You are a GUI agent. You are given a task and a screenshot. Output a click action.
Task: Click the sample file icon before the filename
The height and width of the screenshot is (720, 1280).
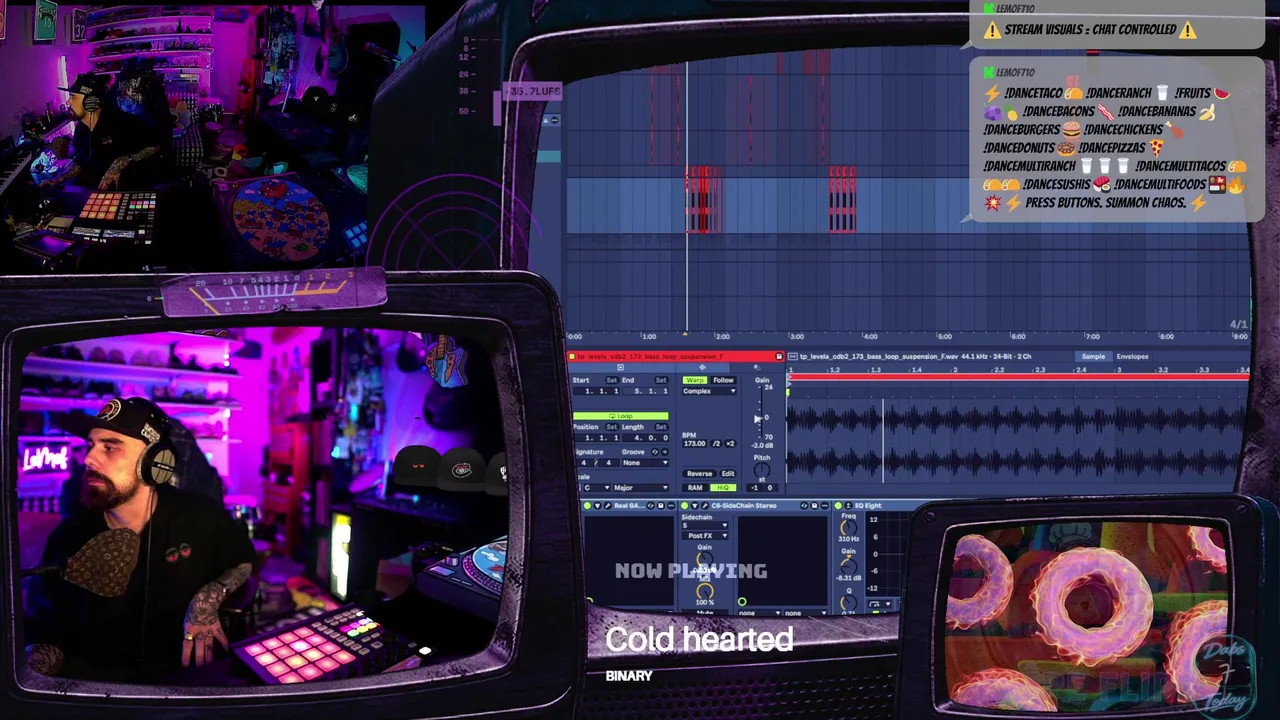(792, 356)
